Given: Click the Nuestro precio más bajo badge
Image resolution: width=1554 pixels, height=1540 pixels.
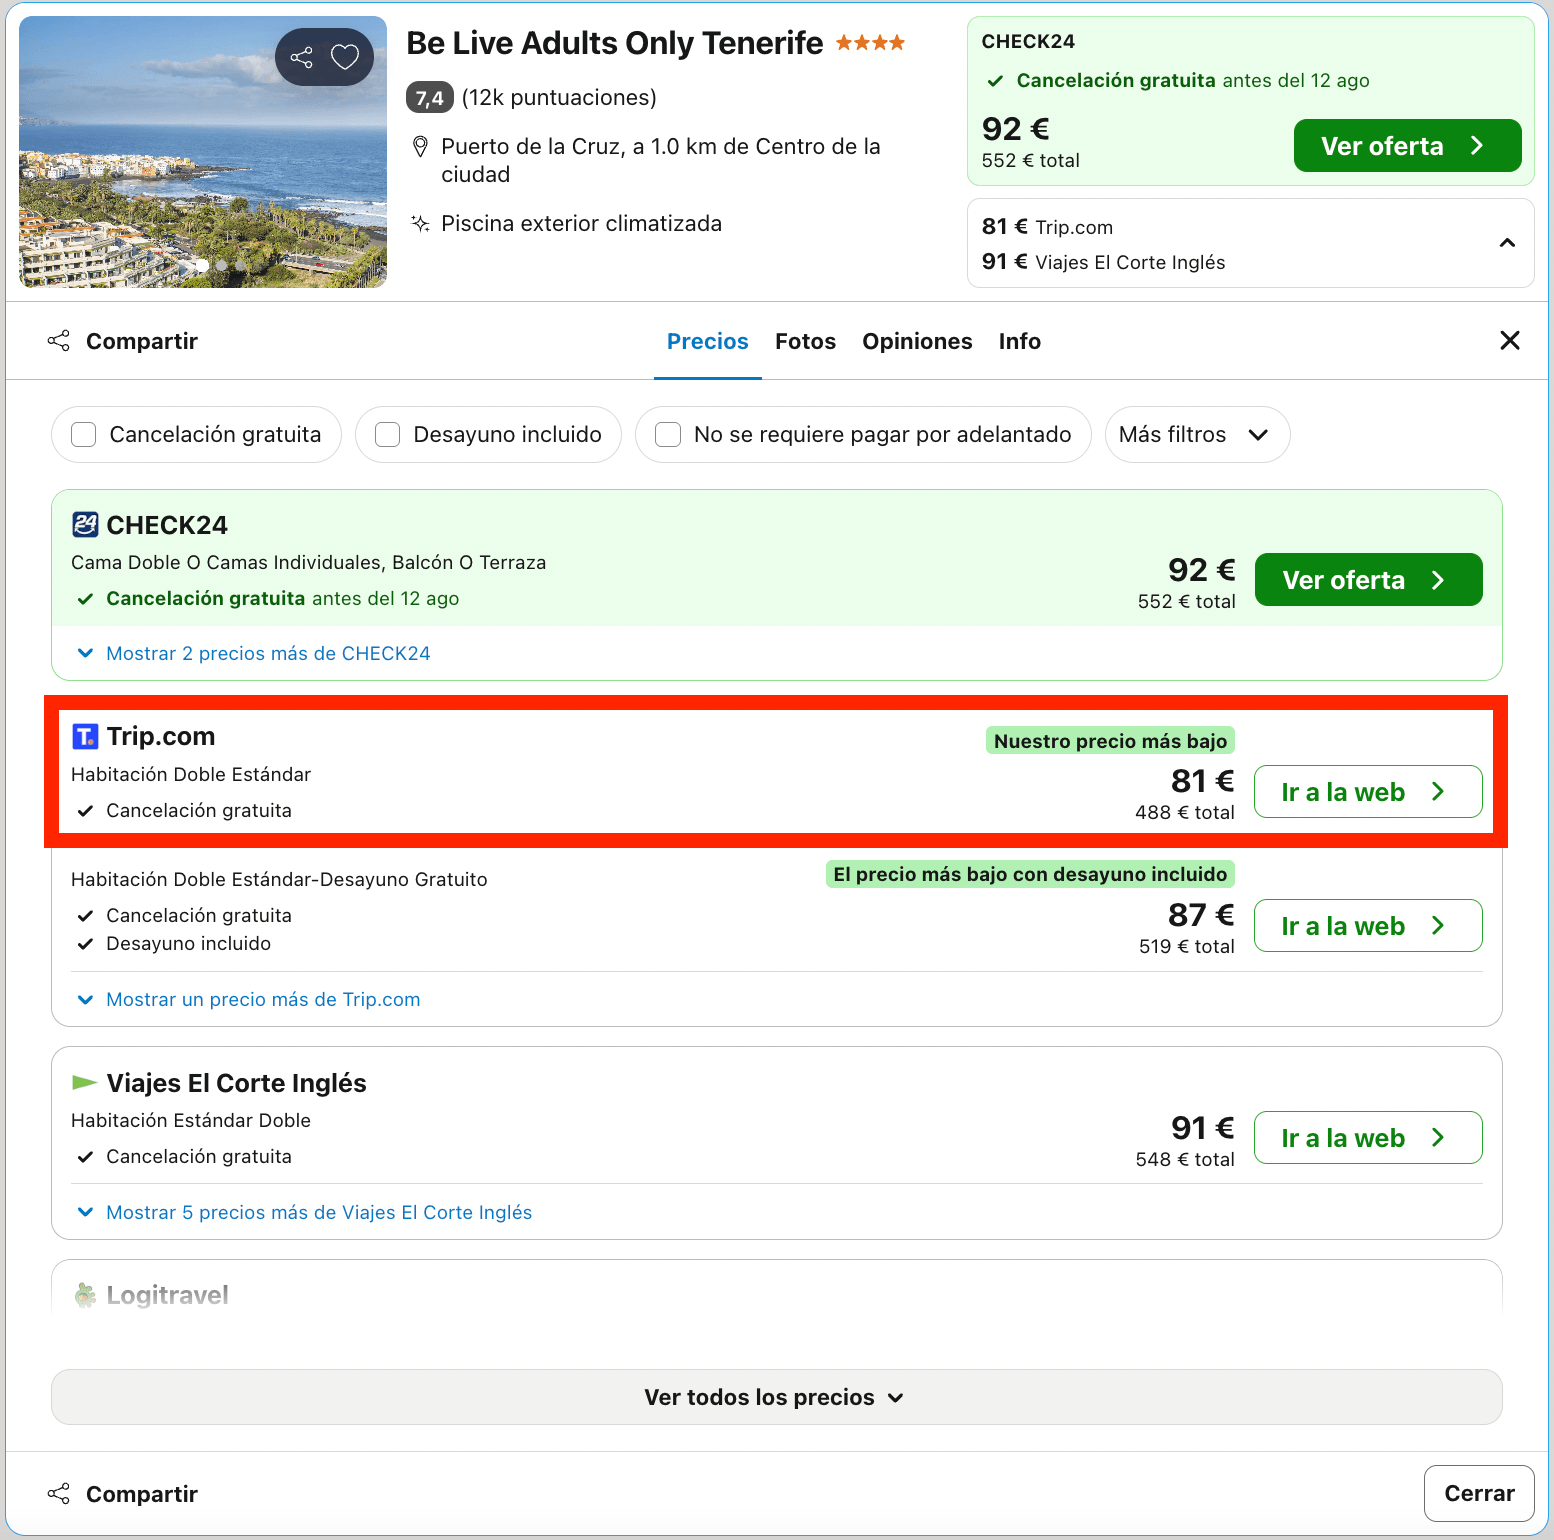Looking at the screenshot, I should click(x=1110, y=740).
